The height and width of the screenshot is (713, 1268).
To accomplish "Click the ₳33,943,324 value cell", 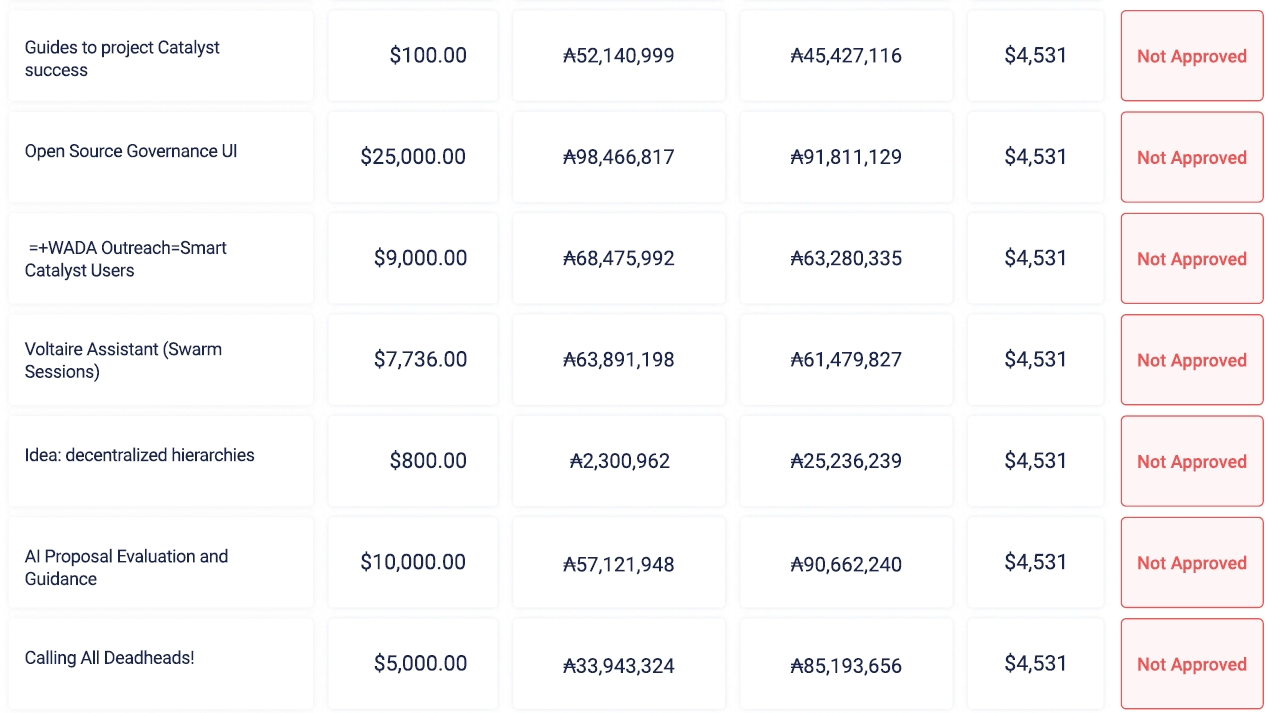I will coord(619,665).
